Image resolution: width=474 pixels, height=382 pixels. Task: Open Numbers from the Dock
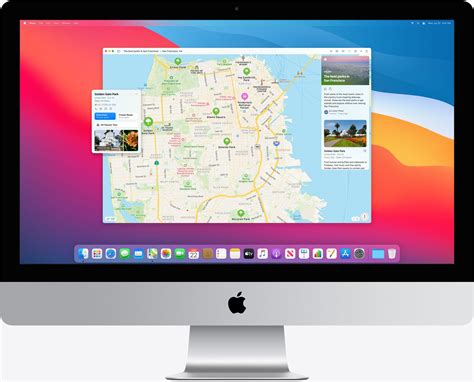coord(318,254)
